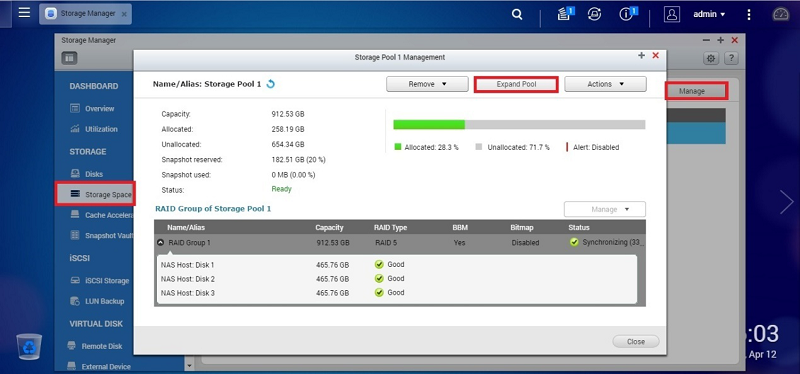Click the Alert: Disabled legend text
The image size is (800, 374).
point(596,147)
